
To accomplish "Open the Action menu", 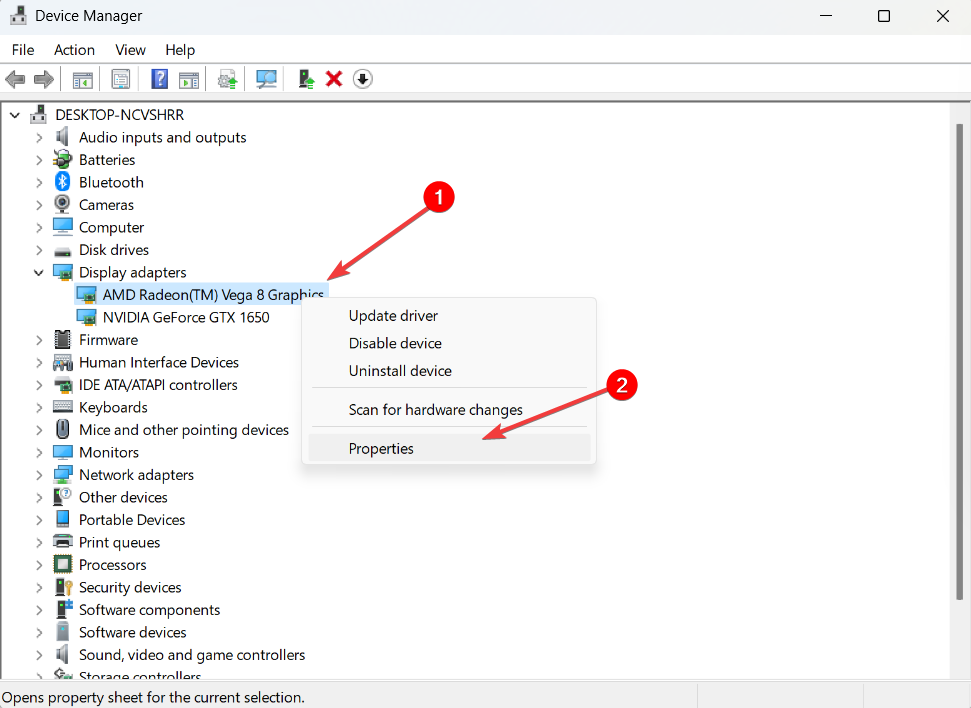I will click(x=74, y=50).
